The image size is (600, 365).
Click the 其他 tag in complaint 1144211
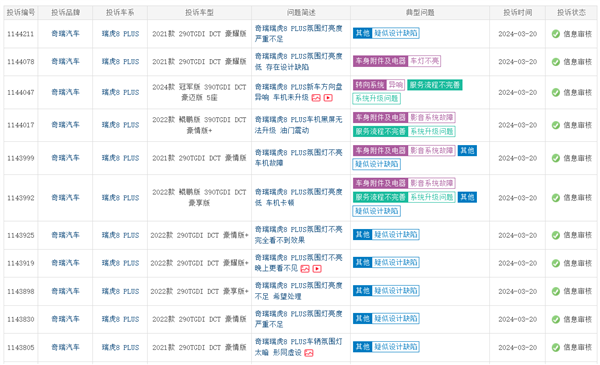tap(362, 33)
